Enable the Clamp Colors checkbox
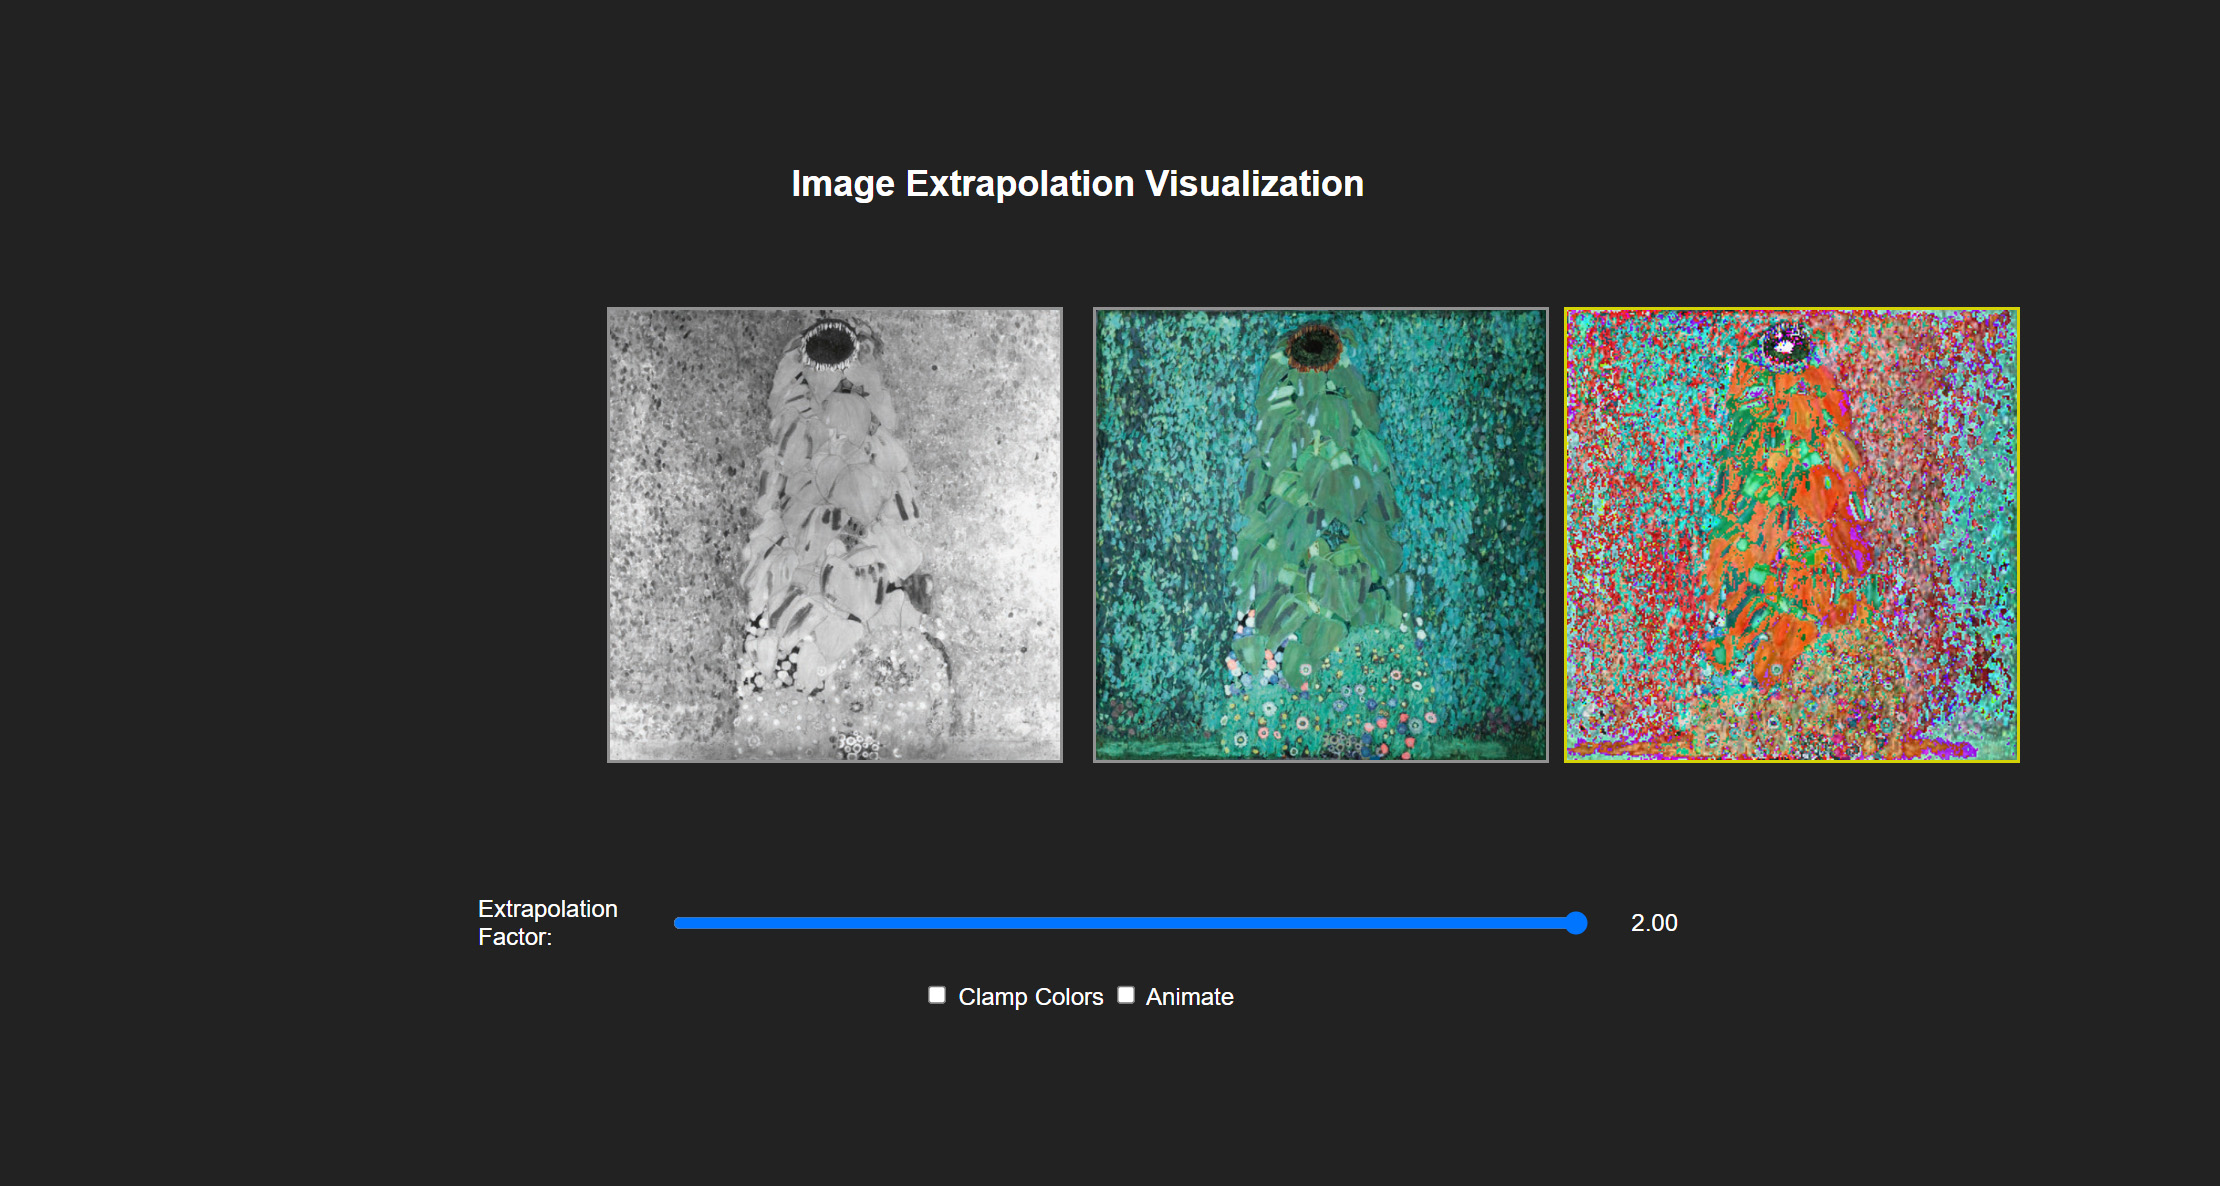Viewport: 2220px width, 1186px height. [x=937, y=995]
